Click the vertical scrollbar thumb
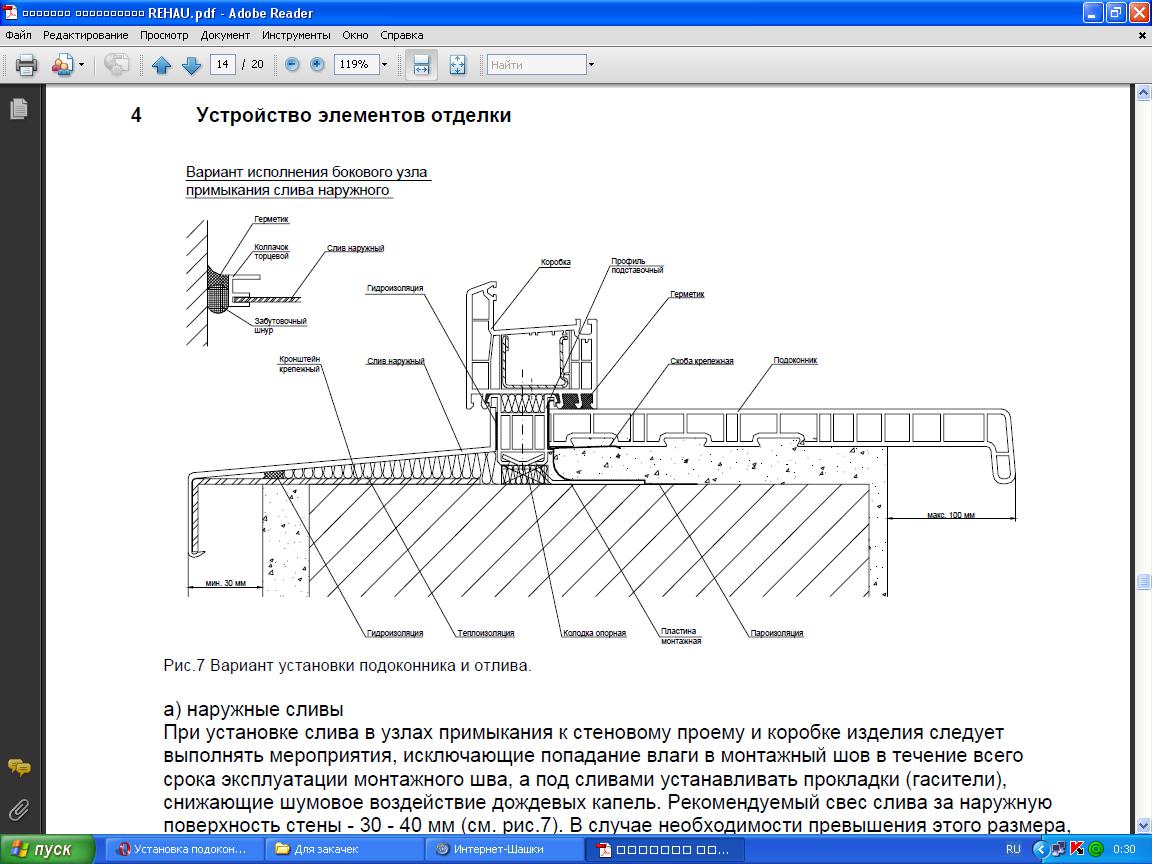 click(1143, 581)
